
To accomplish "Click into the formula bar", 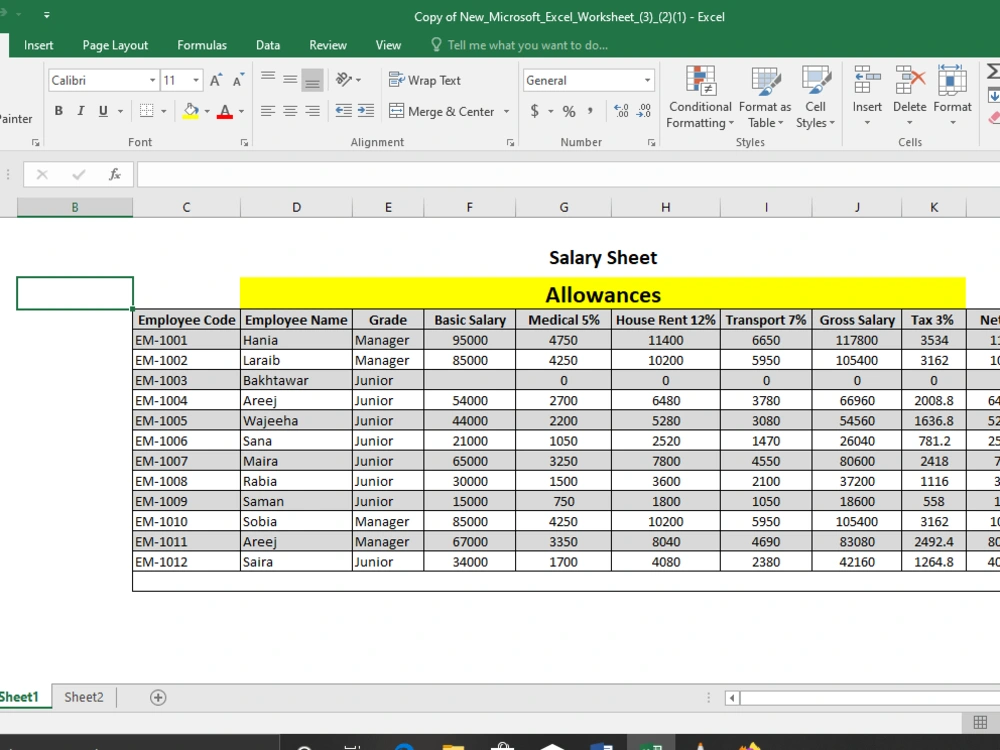I will [x=568, y=174].
